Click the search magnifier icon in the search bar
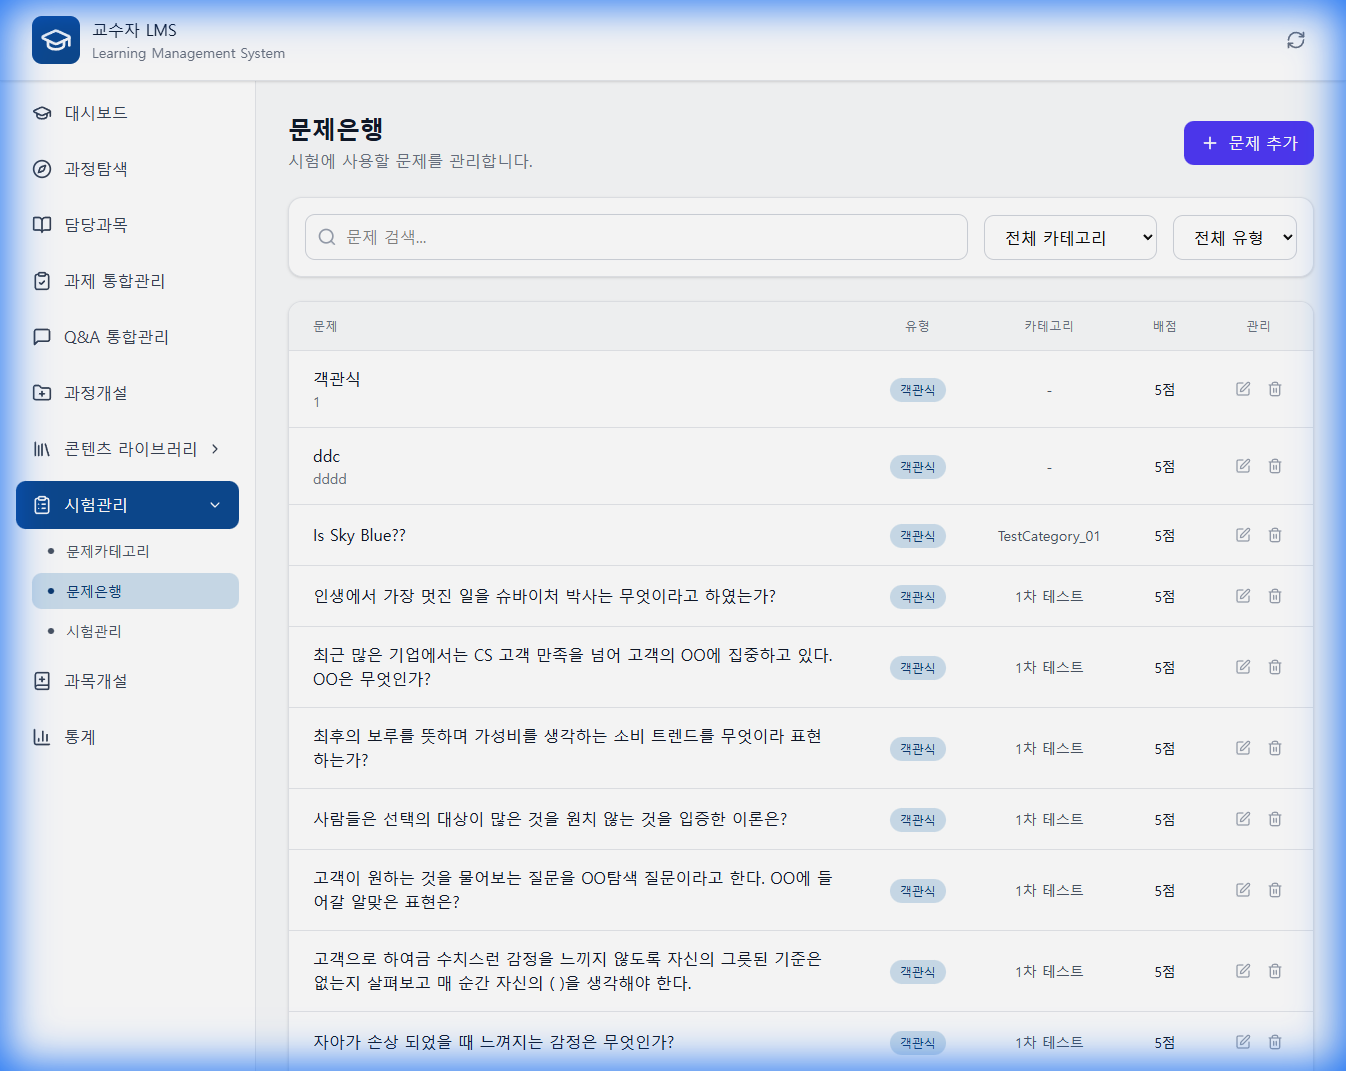The image size is (1346, 1071). (326, 237)
